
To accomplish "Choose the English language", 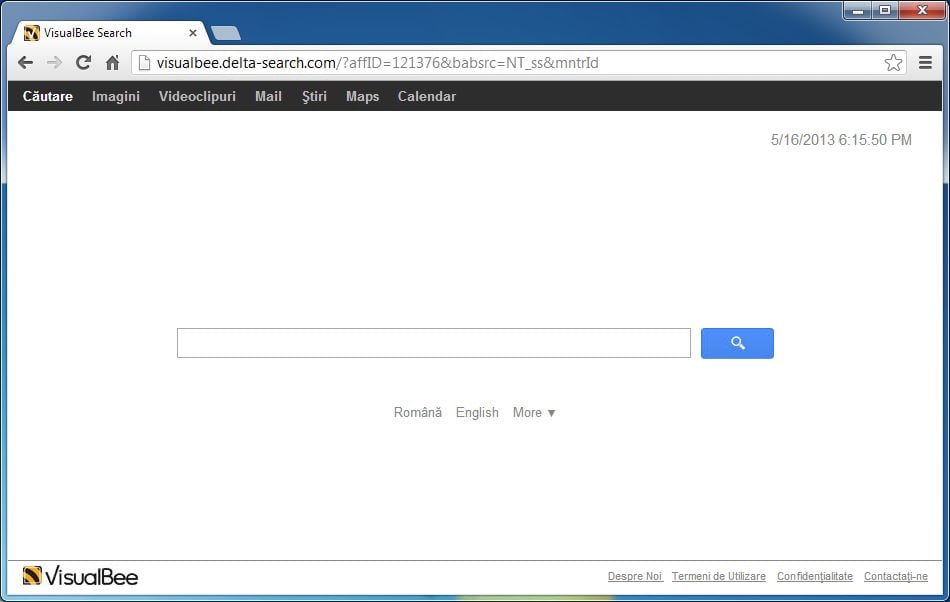I will 477,412.
